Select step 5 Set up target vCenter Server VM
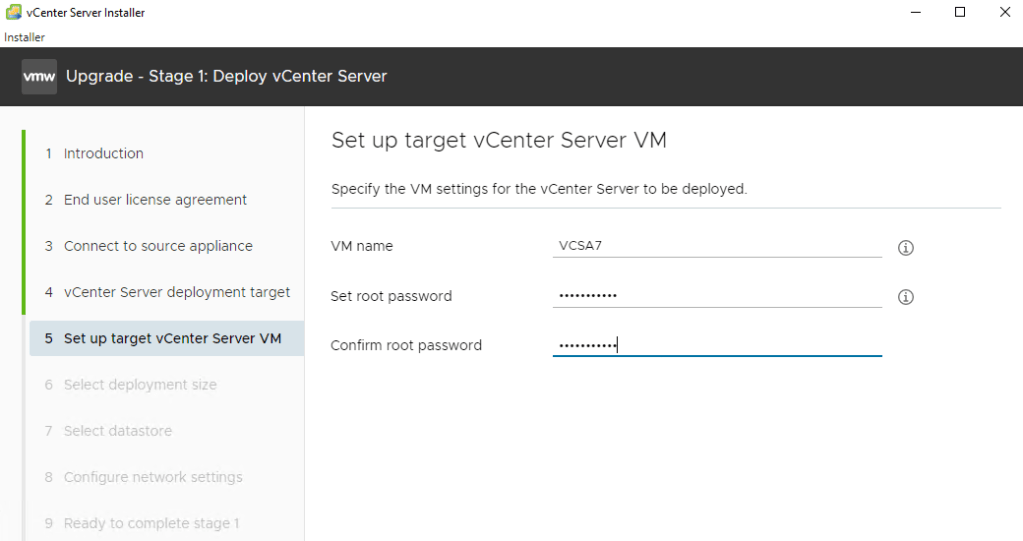This screenshot has width=1023, height=541. click(172, 339)
